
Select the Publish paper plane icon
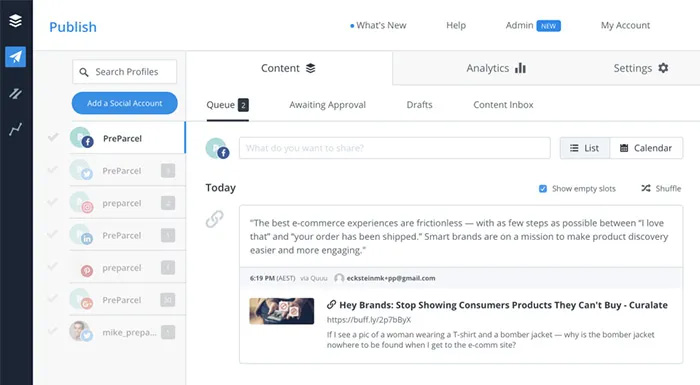tap(16, 57)
